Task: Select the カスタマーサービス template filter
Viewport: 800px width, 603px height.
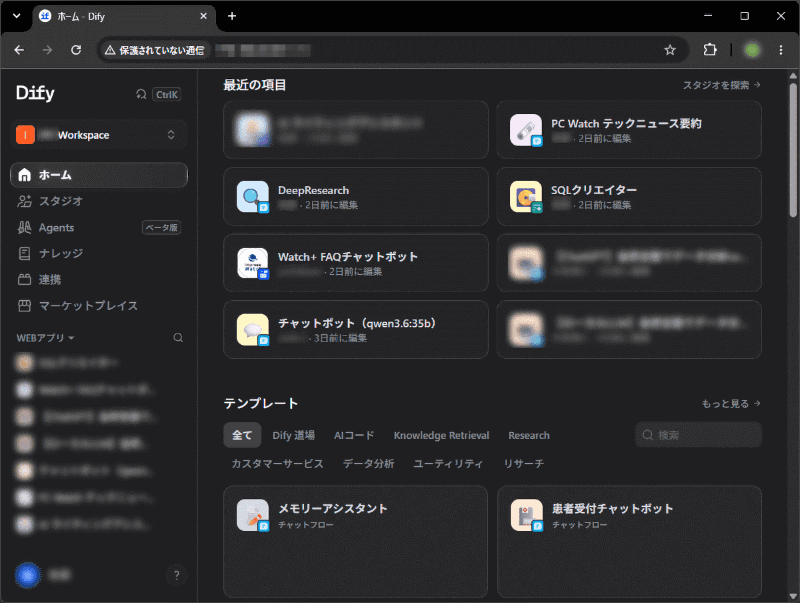Action: (278, 463)
